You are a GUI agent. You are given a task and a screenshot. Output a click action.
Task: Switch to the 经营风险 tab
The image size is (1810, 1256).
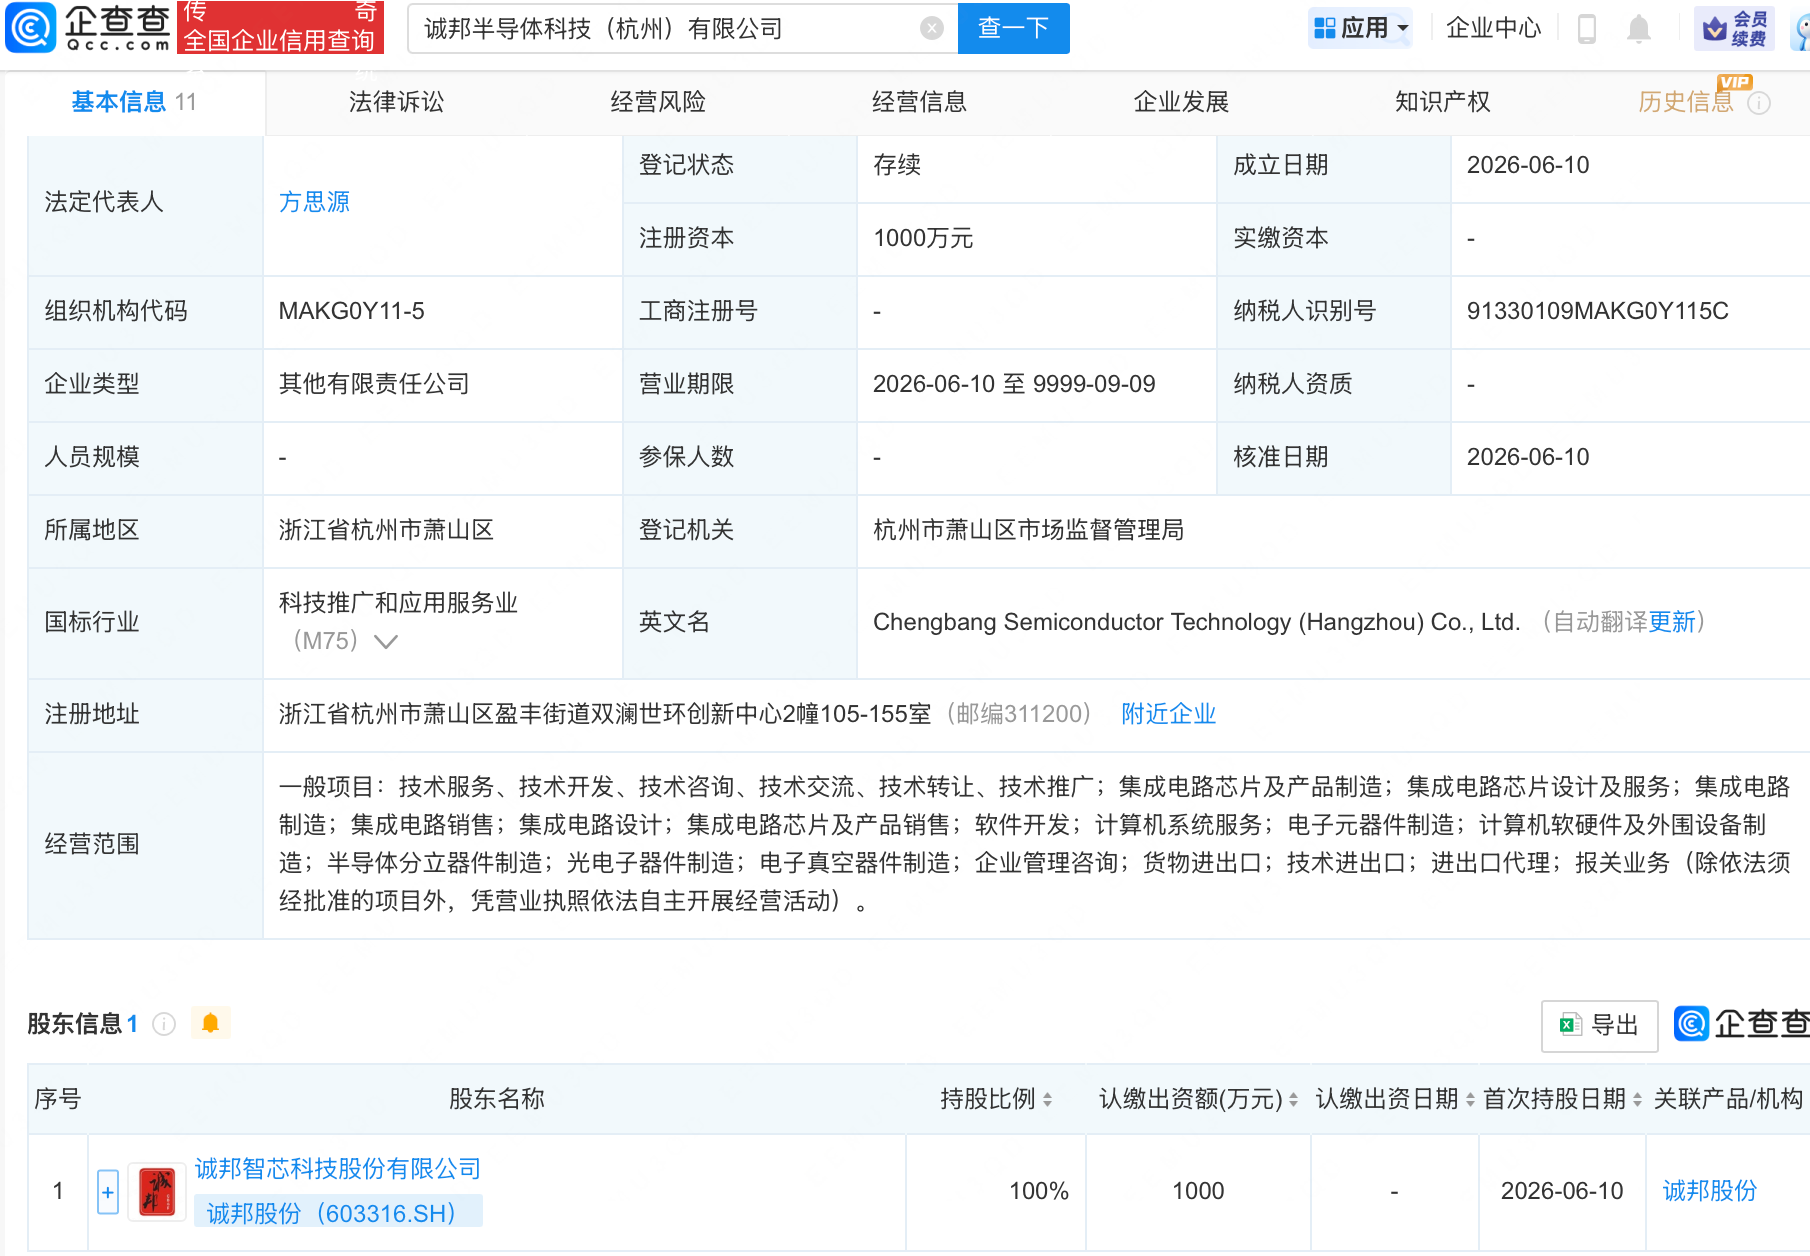pyautogui.click(x=658, y=102)
